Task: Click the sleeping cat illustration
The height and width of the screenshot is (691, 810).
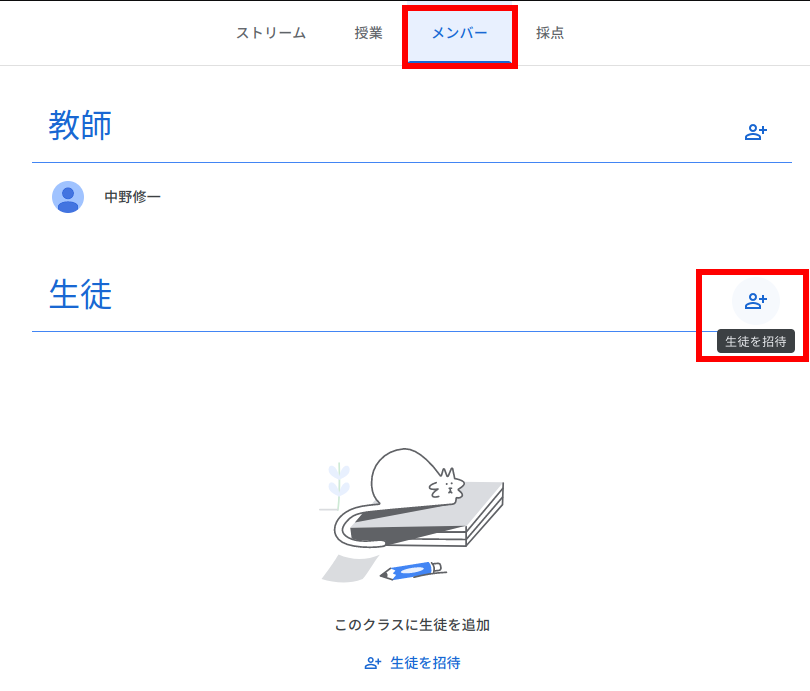Action: pos(415,480)
